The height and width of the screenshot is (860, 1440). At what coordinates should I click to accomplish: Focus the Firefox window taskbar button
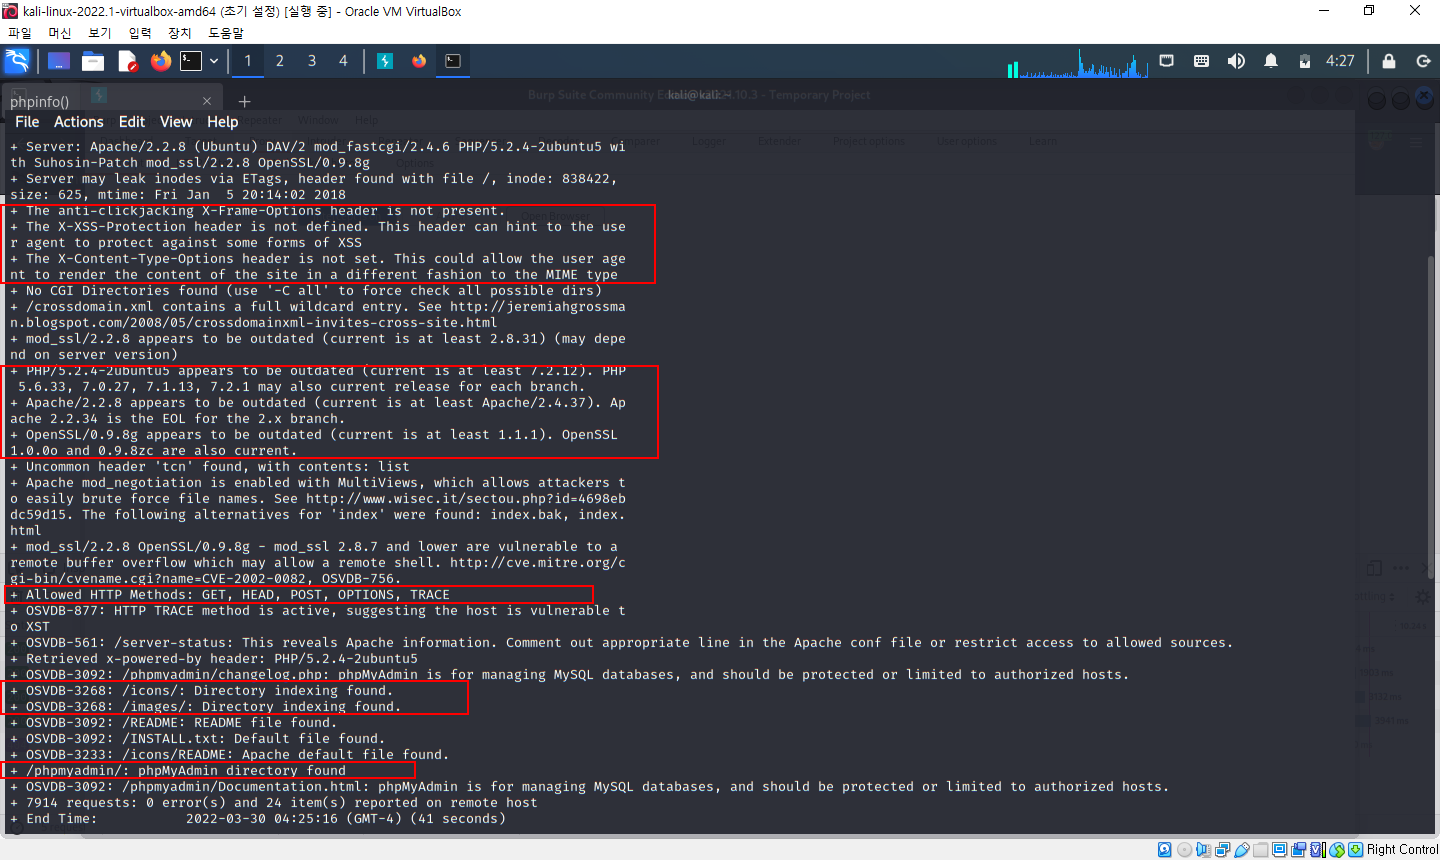click(419, 61)
